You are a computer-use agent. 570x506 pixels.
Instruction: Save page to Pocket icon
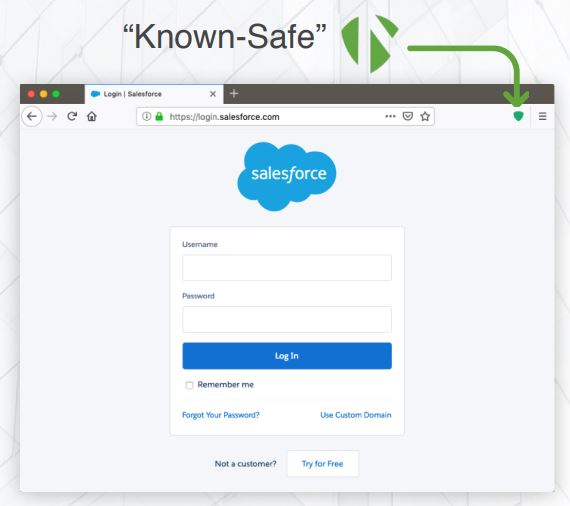pos(408,116)
